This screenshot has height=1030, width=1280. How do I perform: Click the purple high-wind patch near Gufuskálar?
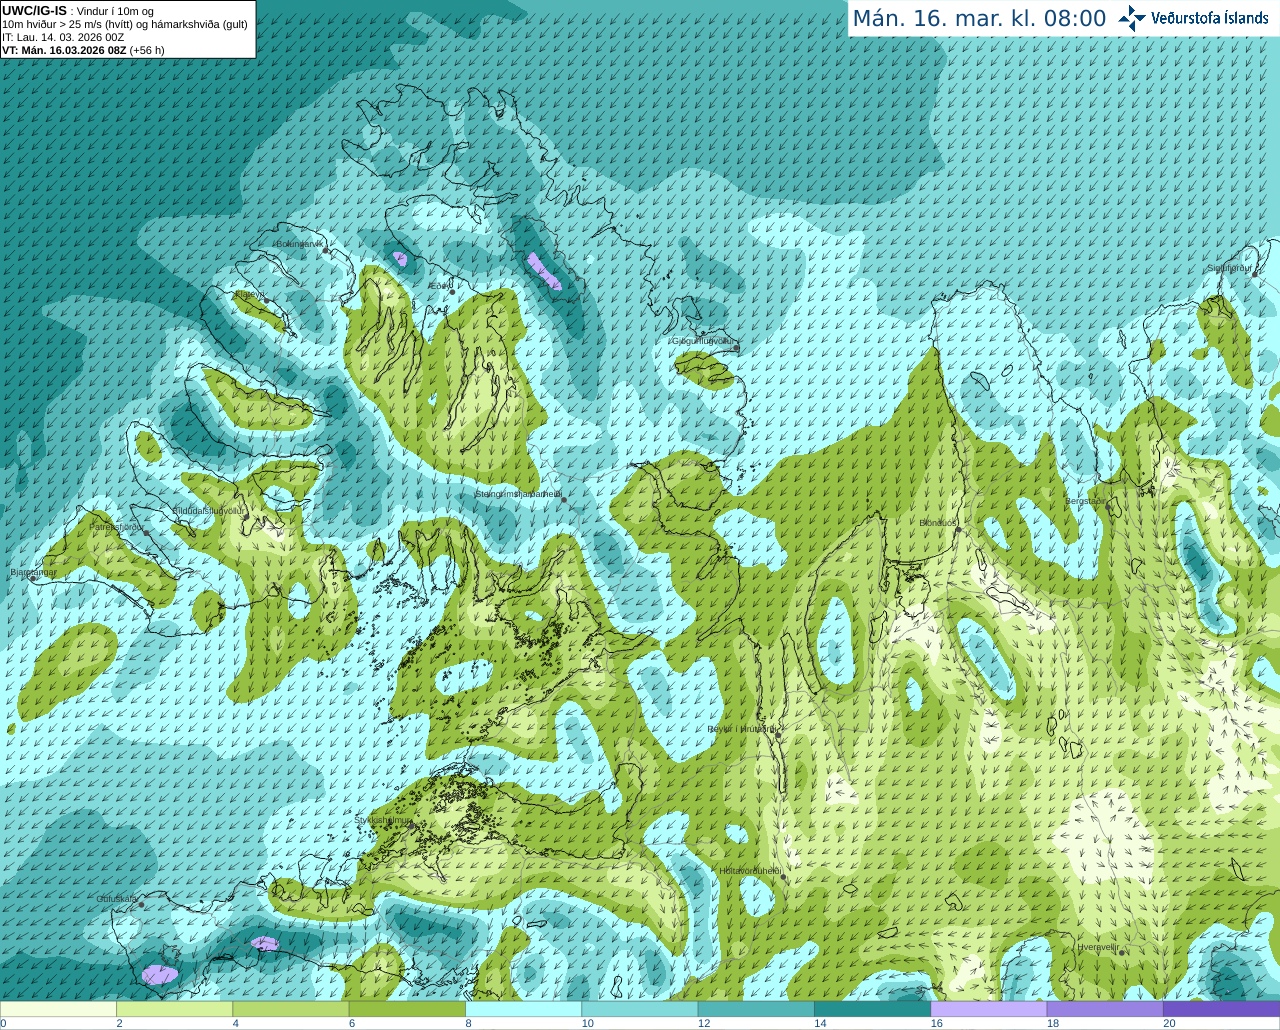(x=160, y=973)
